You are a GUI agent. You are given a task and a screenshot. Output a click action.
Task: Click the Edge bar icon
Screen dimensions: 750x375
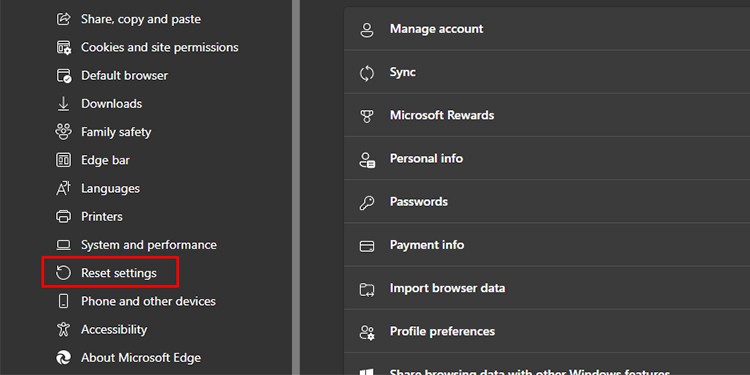tap(63, 160)
